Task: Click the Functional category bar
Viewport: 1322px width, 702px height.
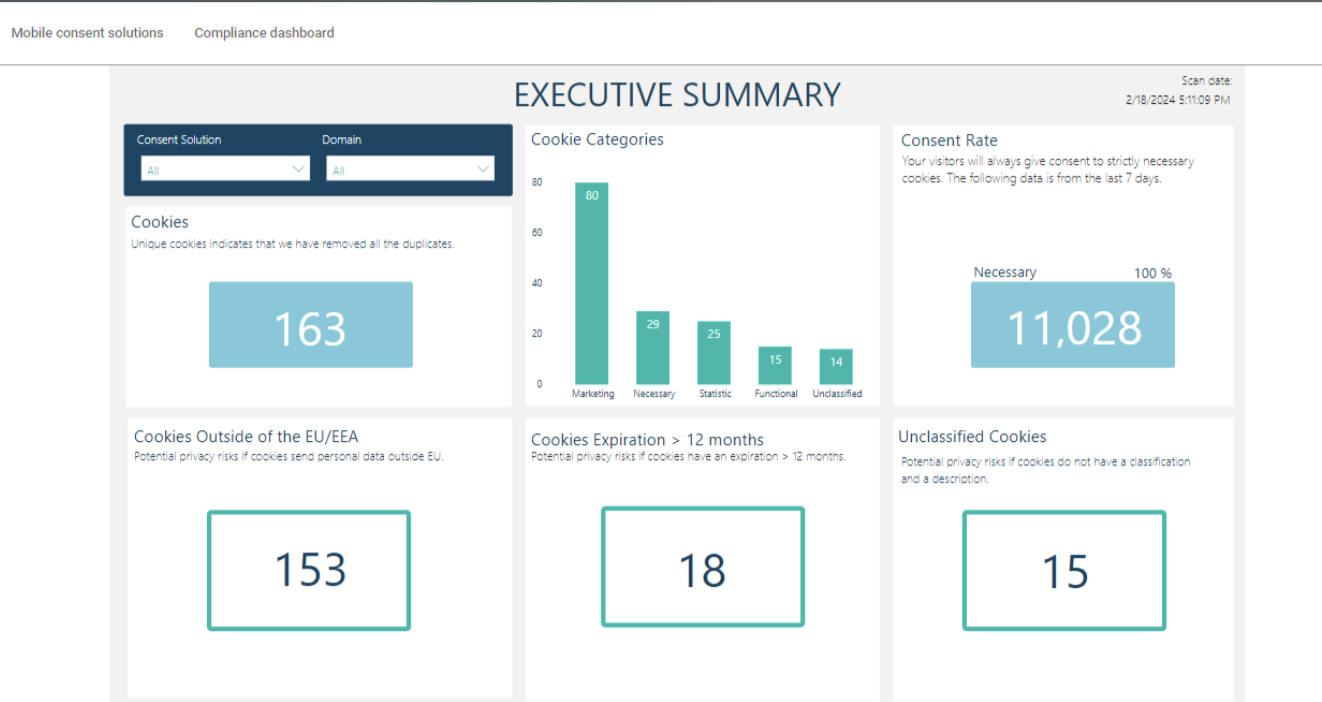Action: click(775, 365)
